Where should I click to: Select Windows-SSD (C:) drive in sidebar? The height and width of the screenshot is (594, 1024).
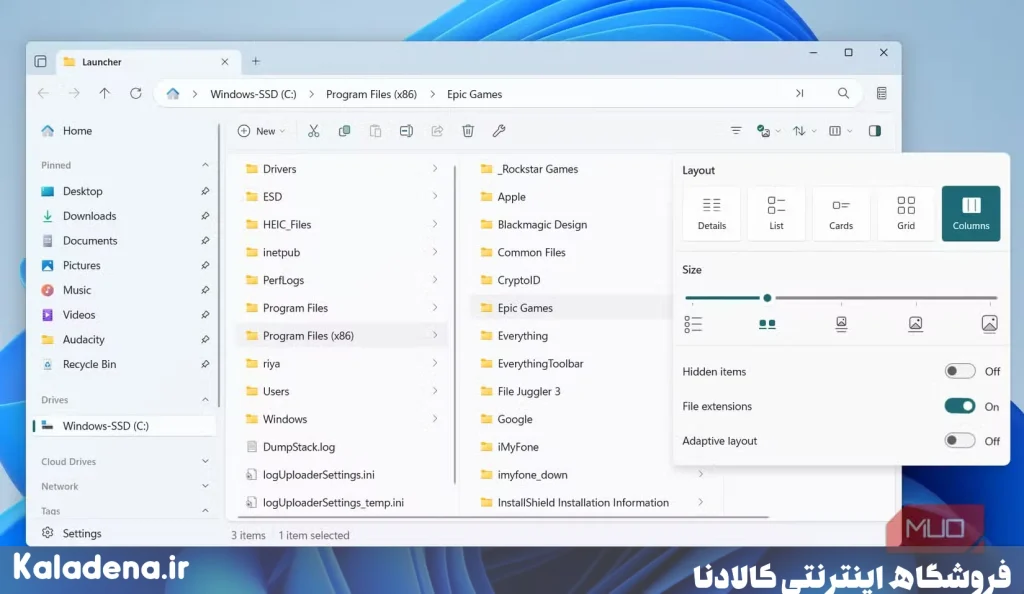tap(124, 426)
